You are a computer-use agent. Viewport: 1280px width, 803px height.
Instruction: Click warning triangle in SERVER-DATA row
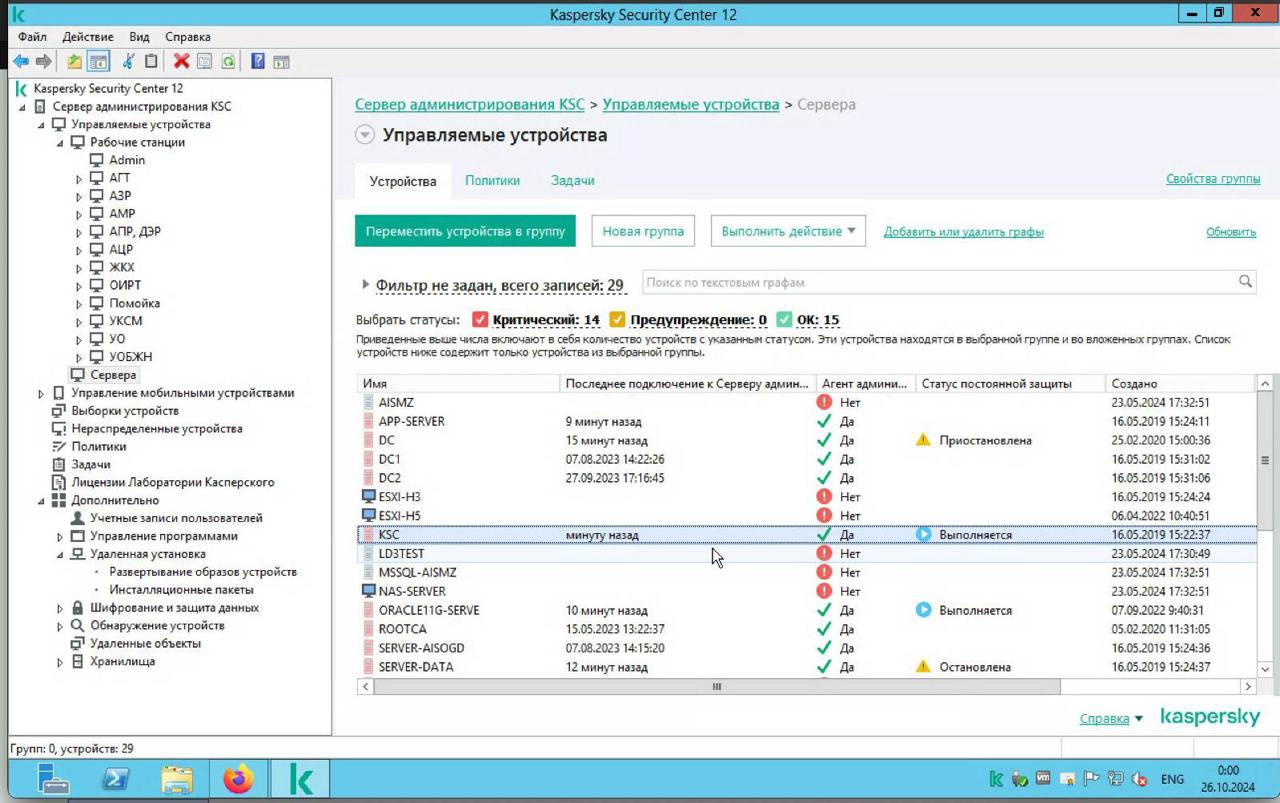924,667
